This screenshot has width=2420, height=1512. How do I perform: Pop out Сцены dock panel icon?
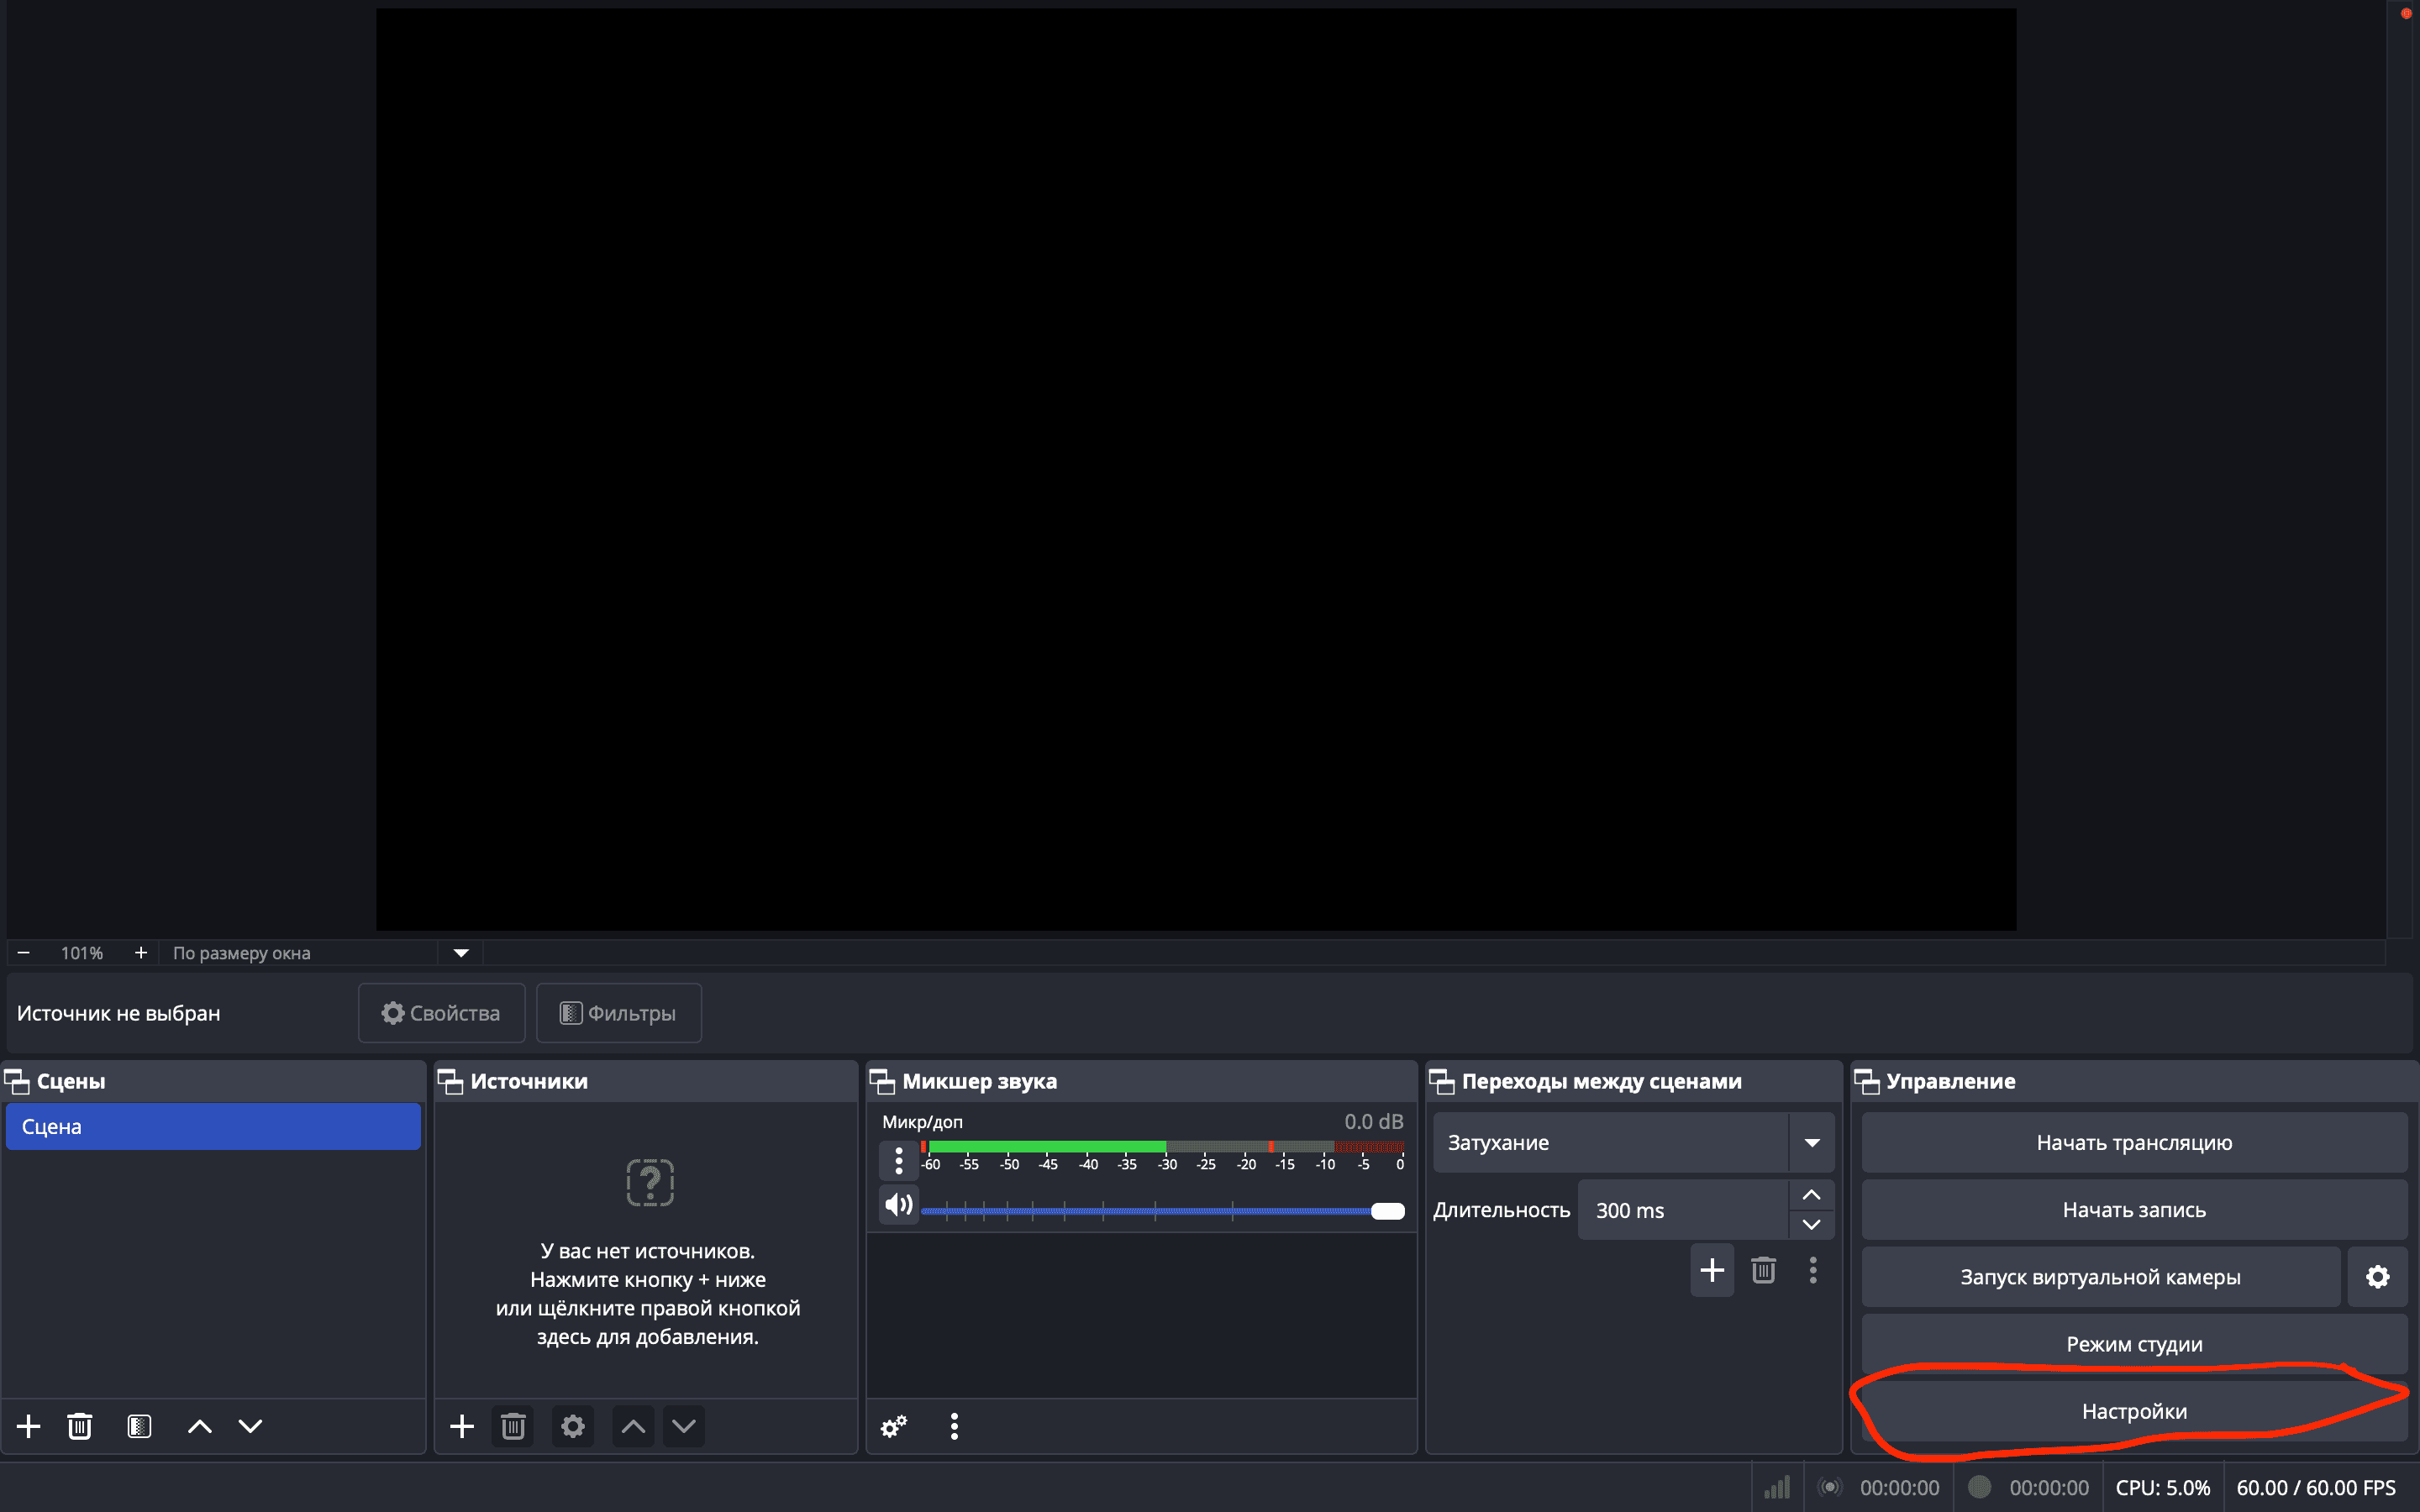coord(17,1081)
